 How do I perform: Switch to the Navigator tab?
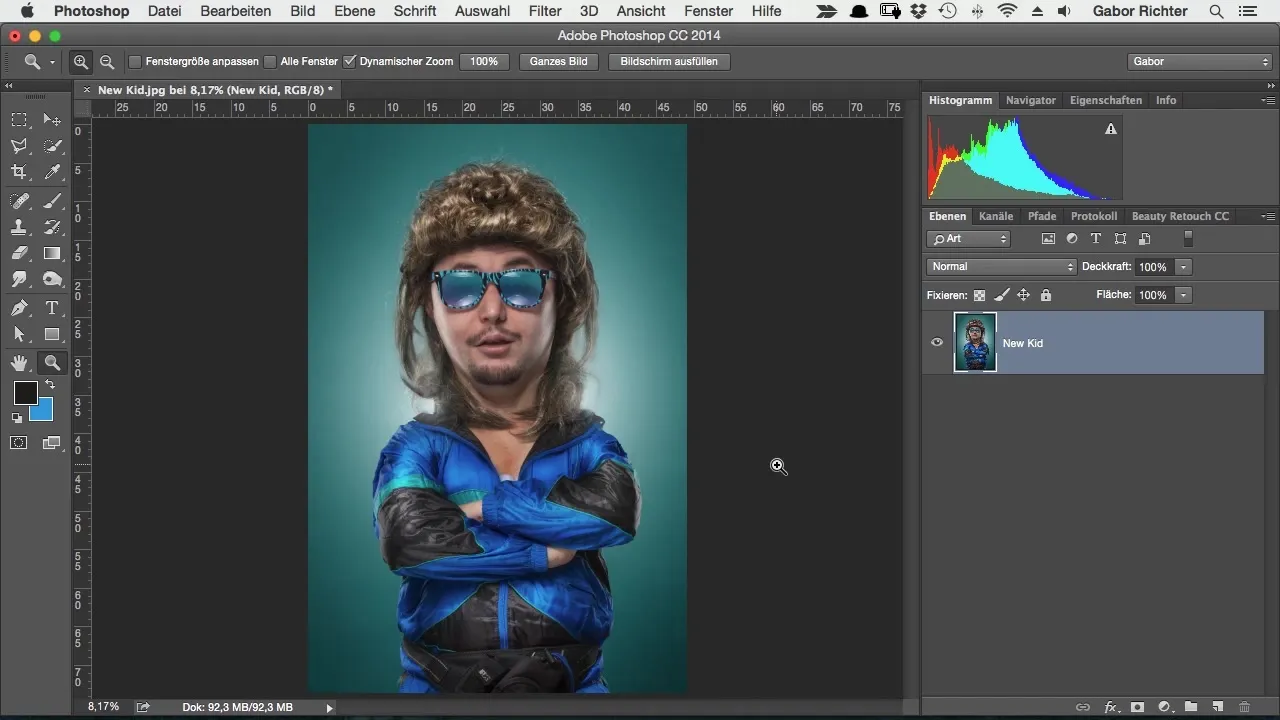[x=1030, y=100]
